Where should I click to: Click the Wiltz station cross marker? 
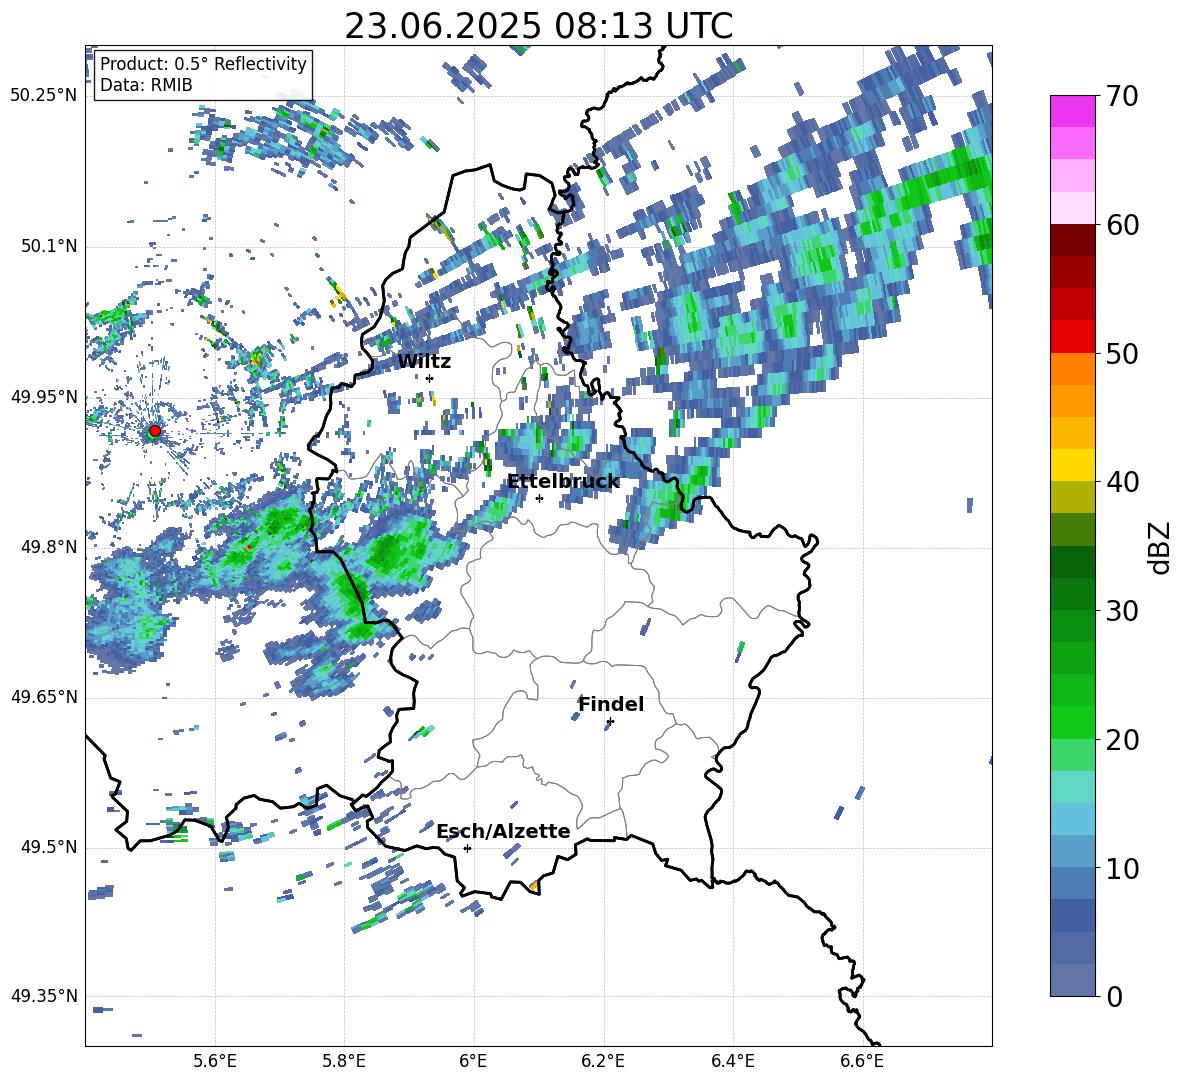click(x=430, y=378)
